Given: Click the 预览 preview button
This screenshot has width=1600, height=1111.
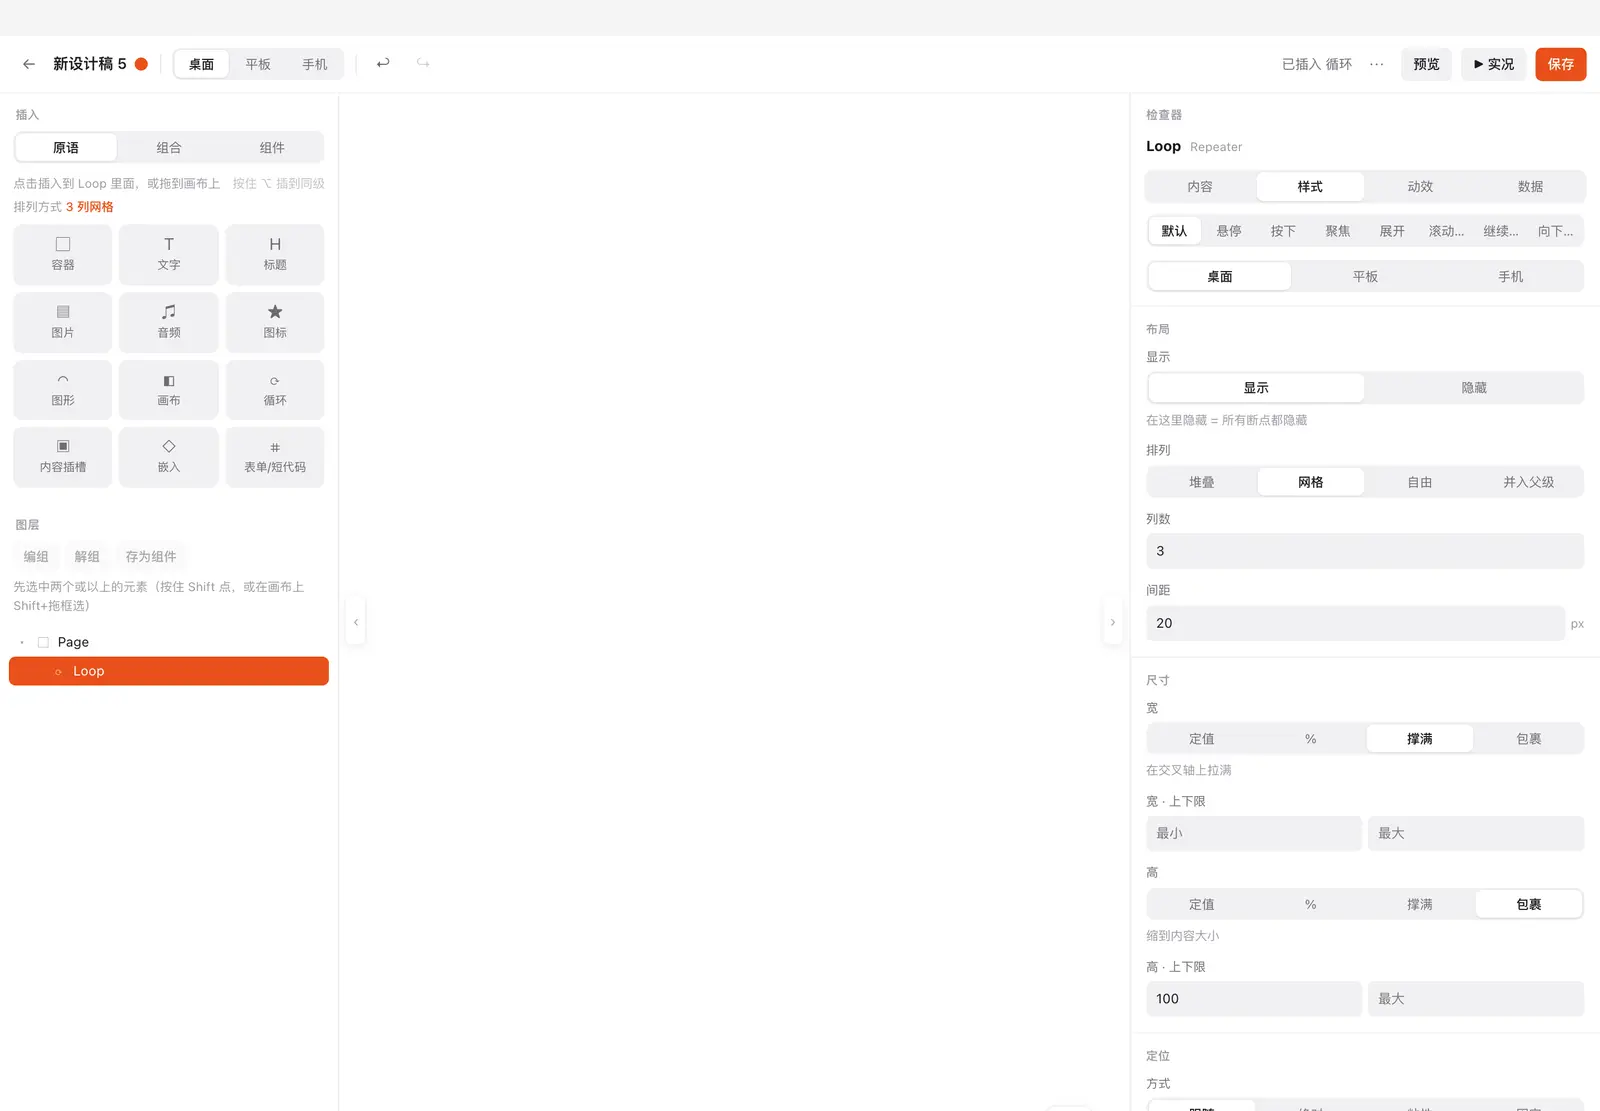Looking at the screenshot, I should (1426, 64).
